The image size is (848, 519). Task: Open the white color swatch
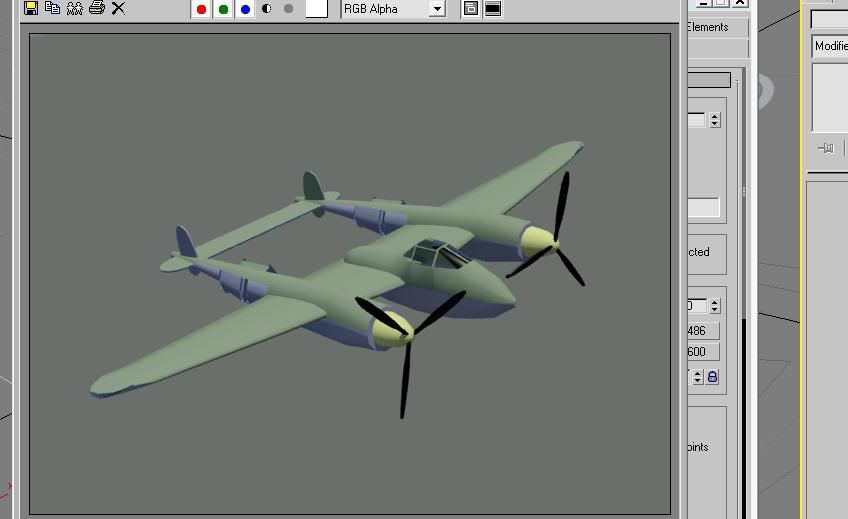pos(316,9)
